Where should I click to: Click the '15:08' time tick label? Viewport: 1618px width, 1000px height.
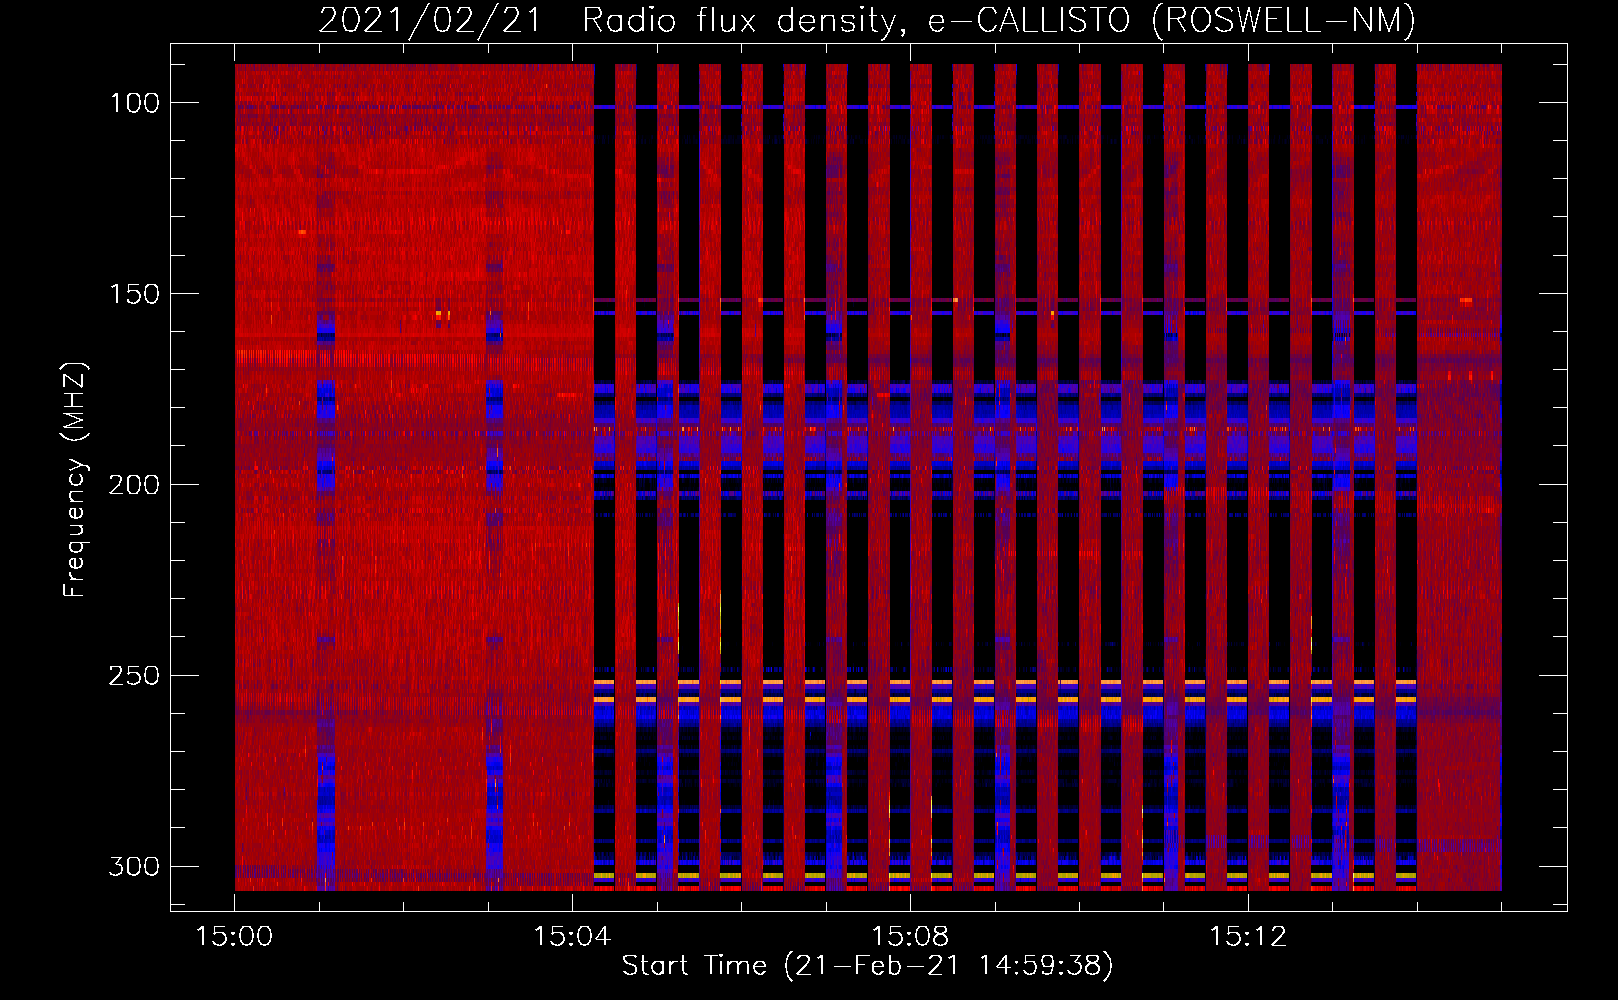point(910,937)
